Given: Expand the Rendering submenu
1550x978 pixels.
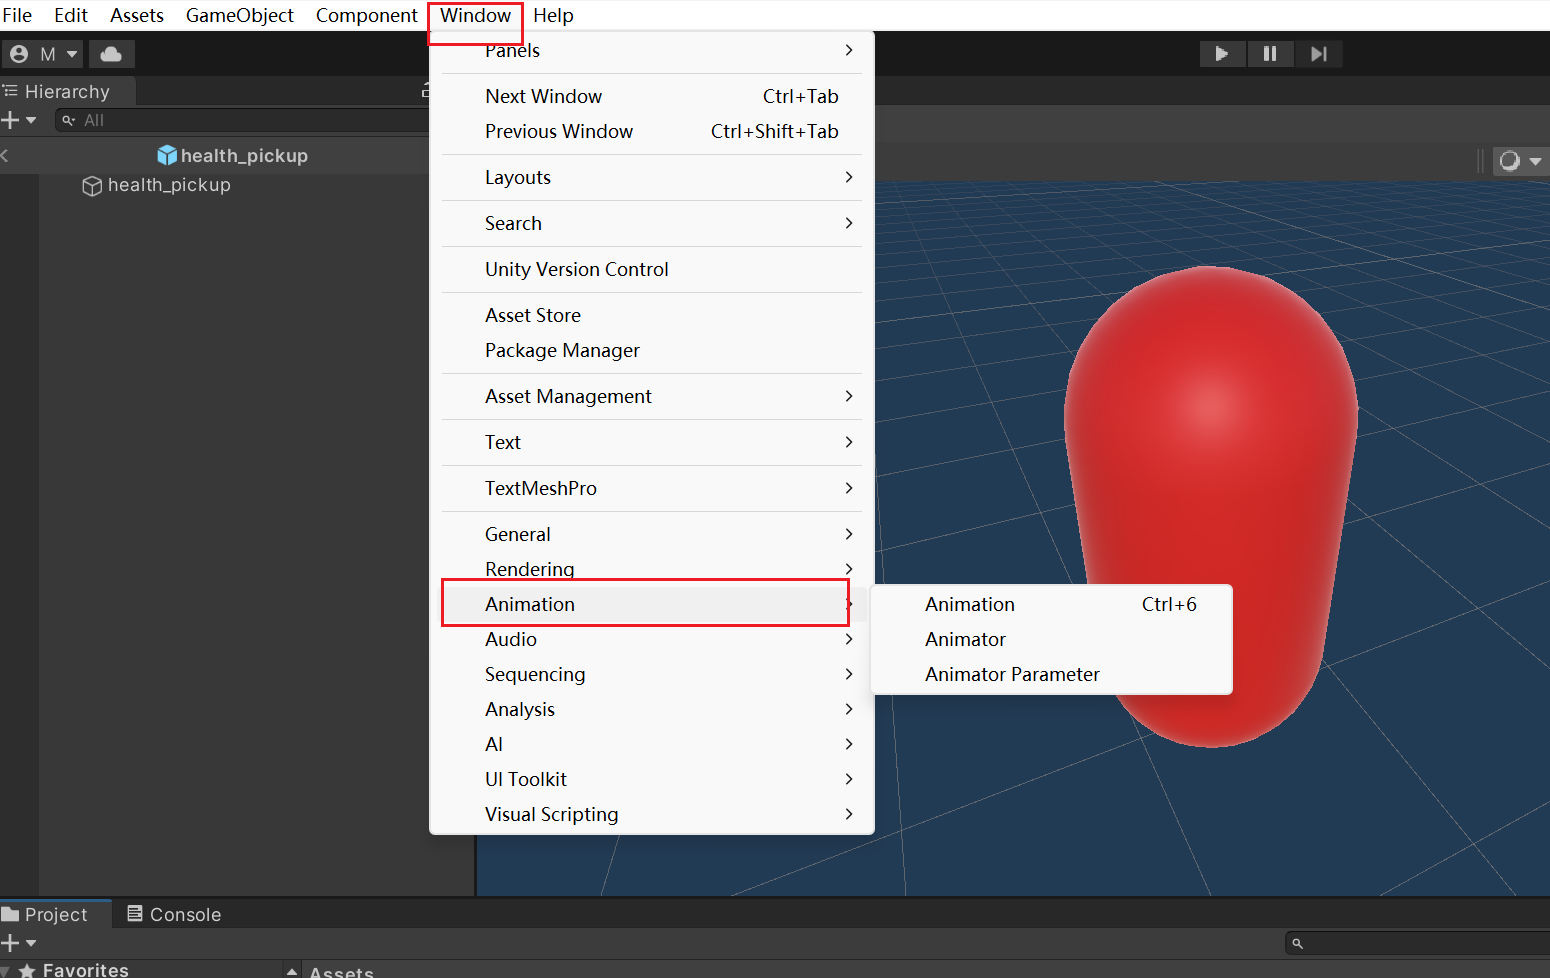Looking at the screenshot, I should coord(652,568).
